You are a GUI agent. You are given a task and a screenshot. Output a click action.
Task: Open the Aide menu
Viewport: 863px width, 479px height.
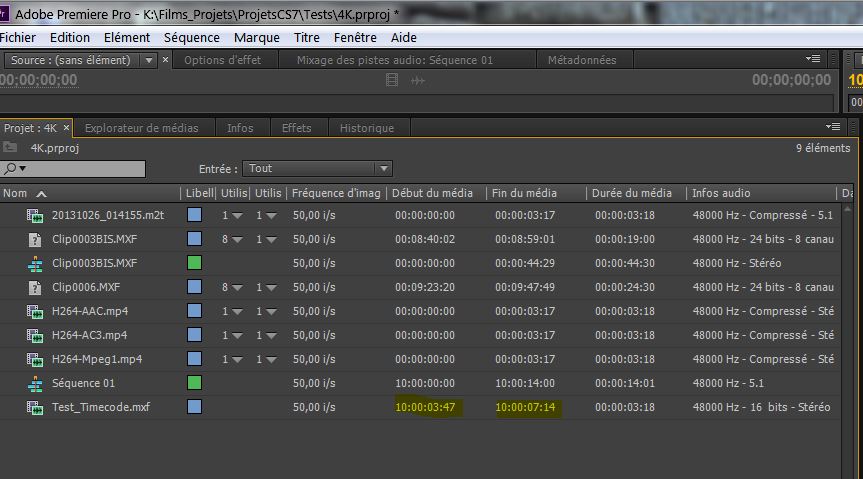(x=403, y=37)
